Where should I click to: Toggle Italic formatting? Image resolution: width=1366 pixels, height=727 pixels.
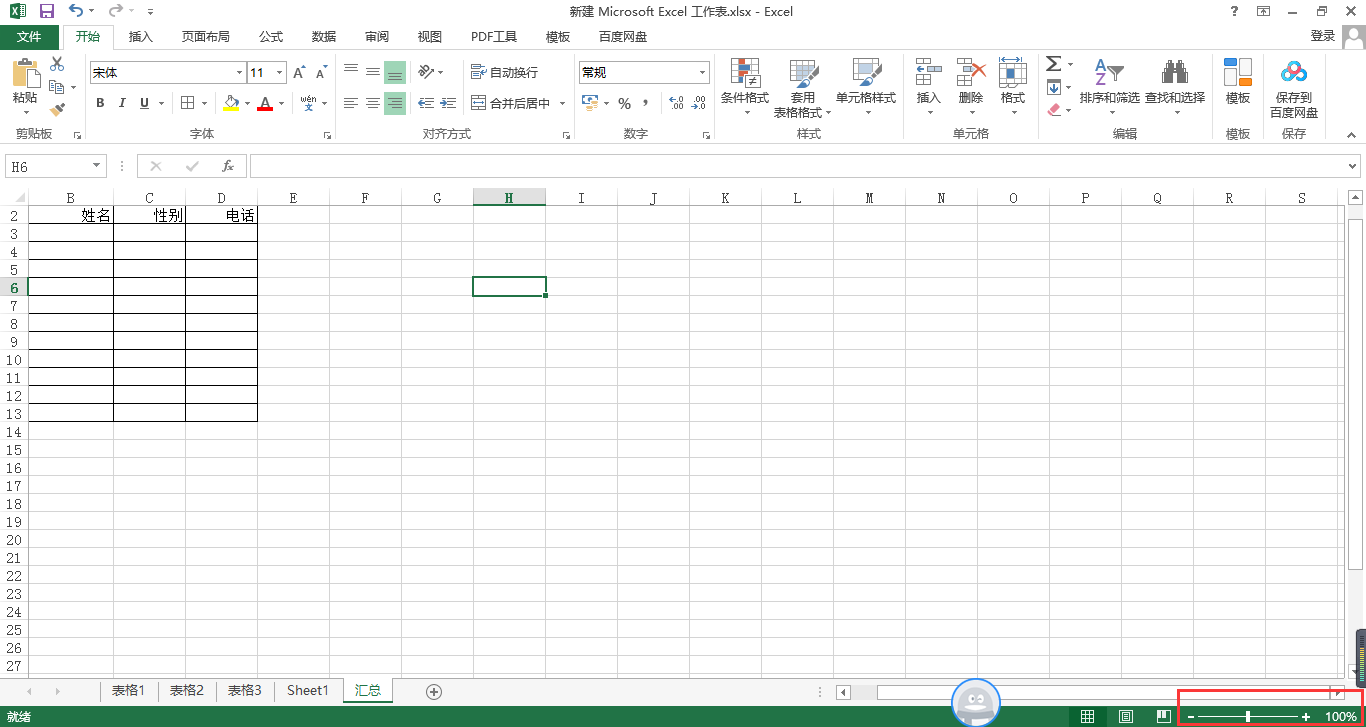(x=122, y=103)
